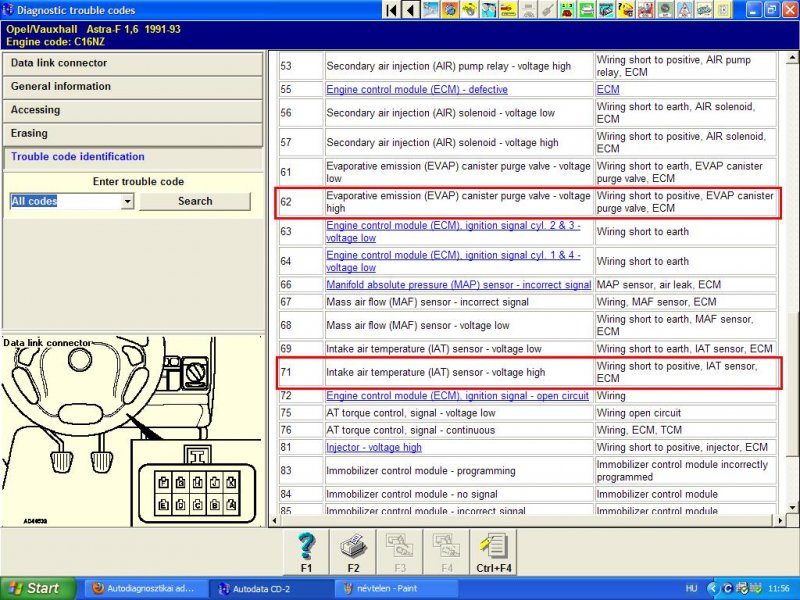Open the ignition signal cyl. 1 & 4 voltage low link
Image resolution: width=800 pixels, height=600 pixels.
click(453, 261)
